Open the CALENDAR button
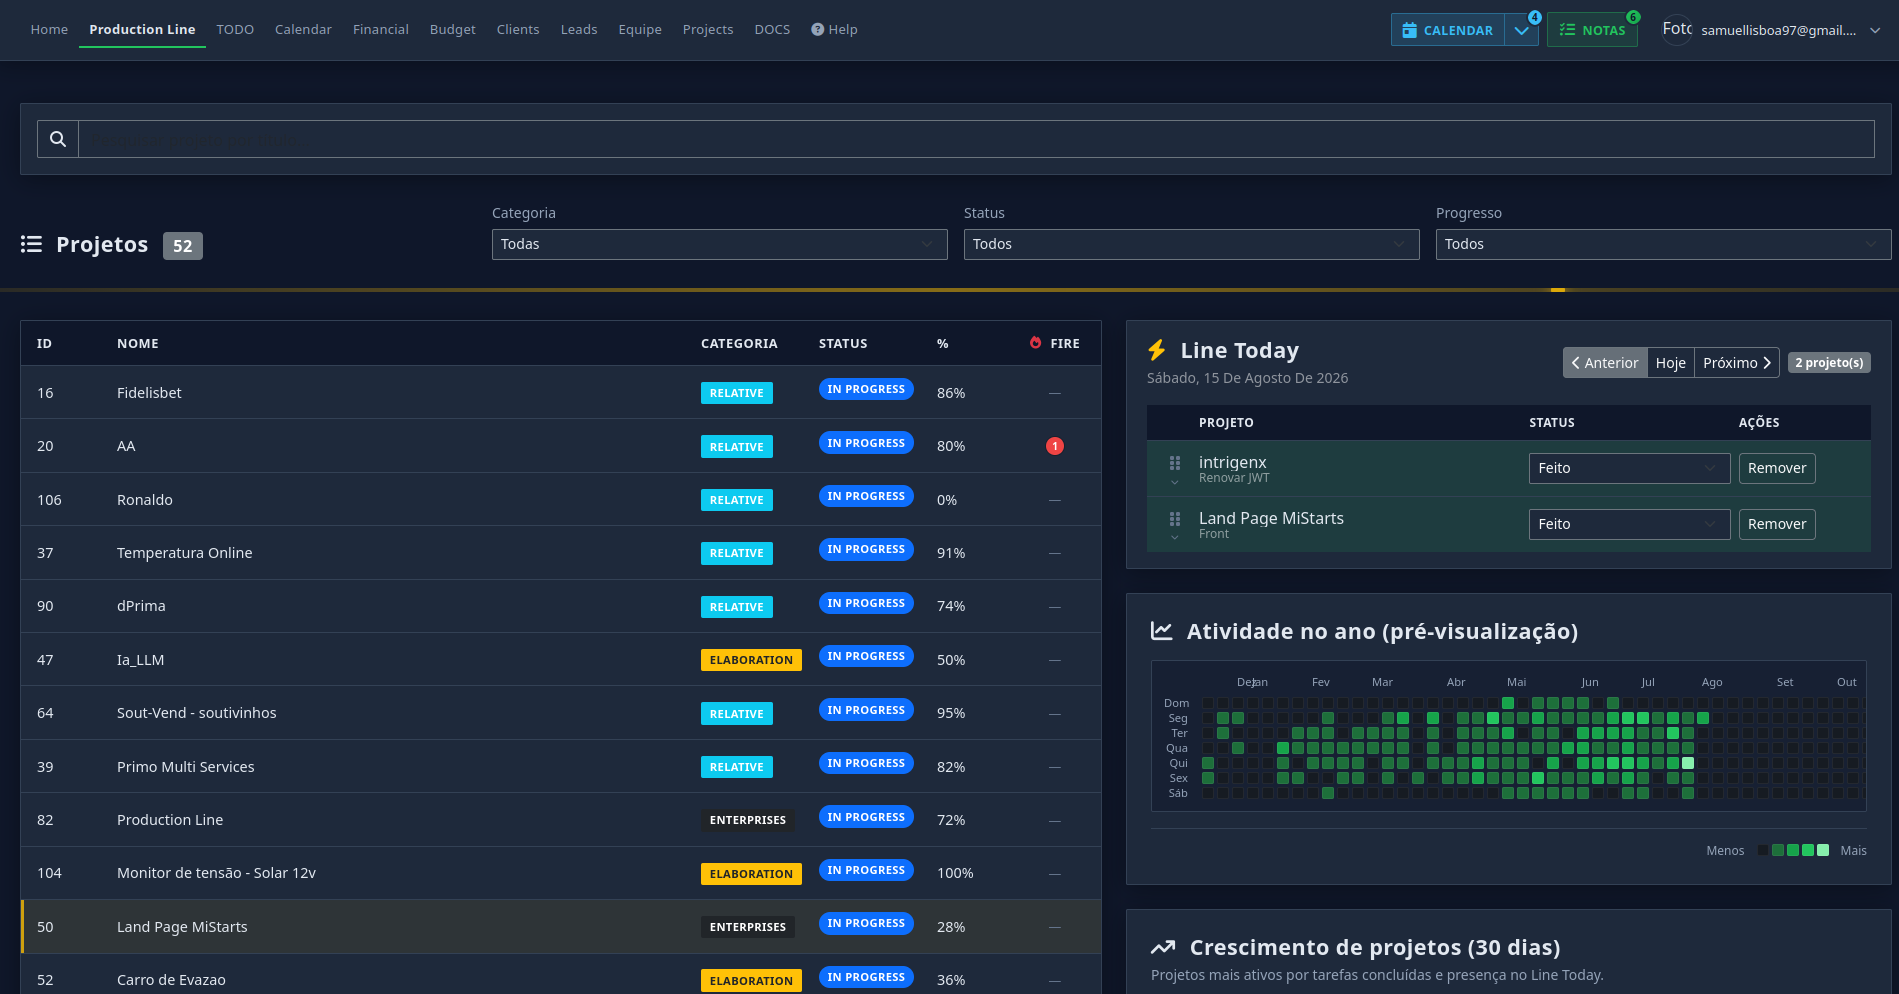 point(1447,30)
